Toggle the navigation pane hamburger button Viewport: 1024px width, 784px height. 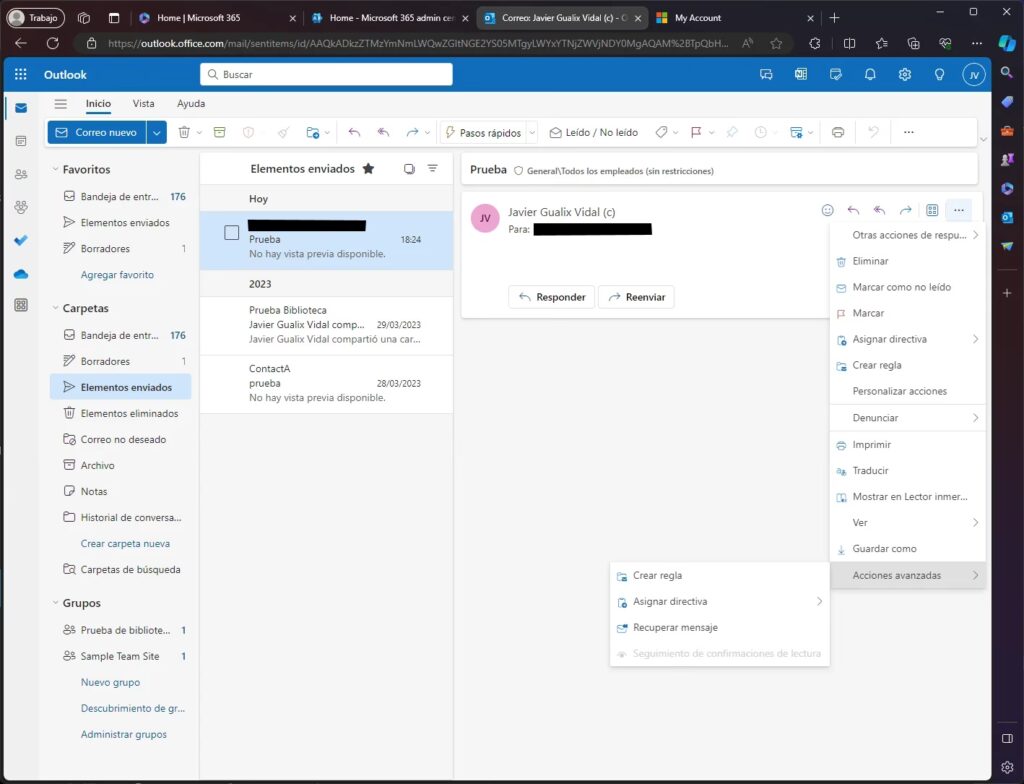click(x=61, y=104)
